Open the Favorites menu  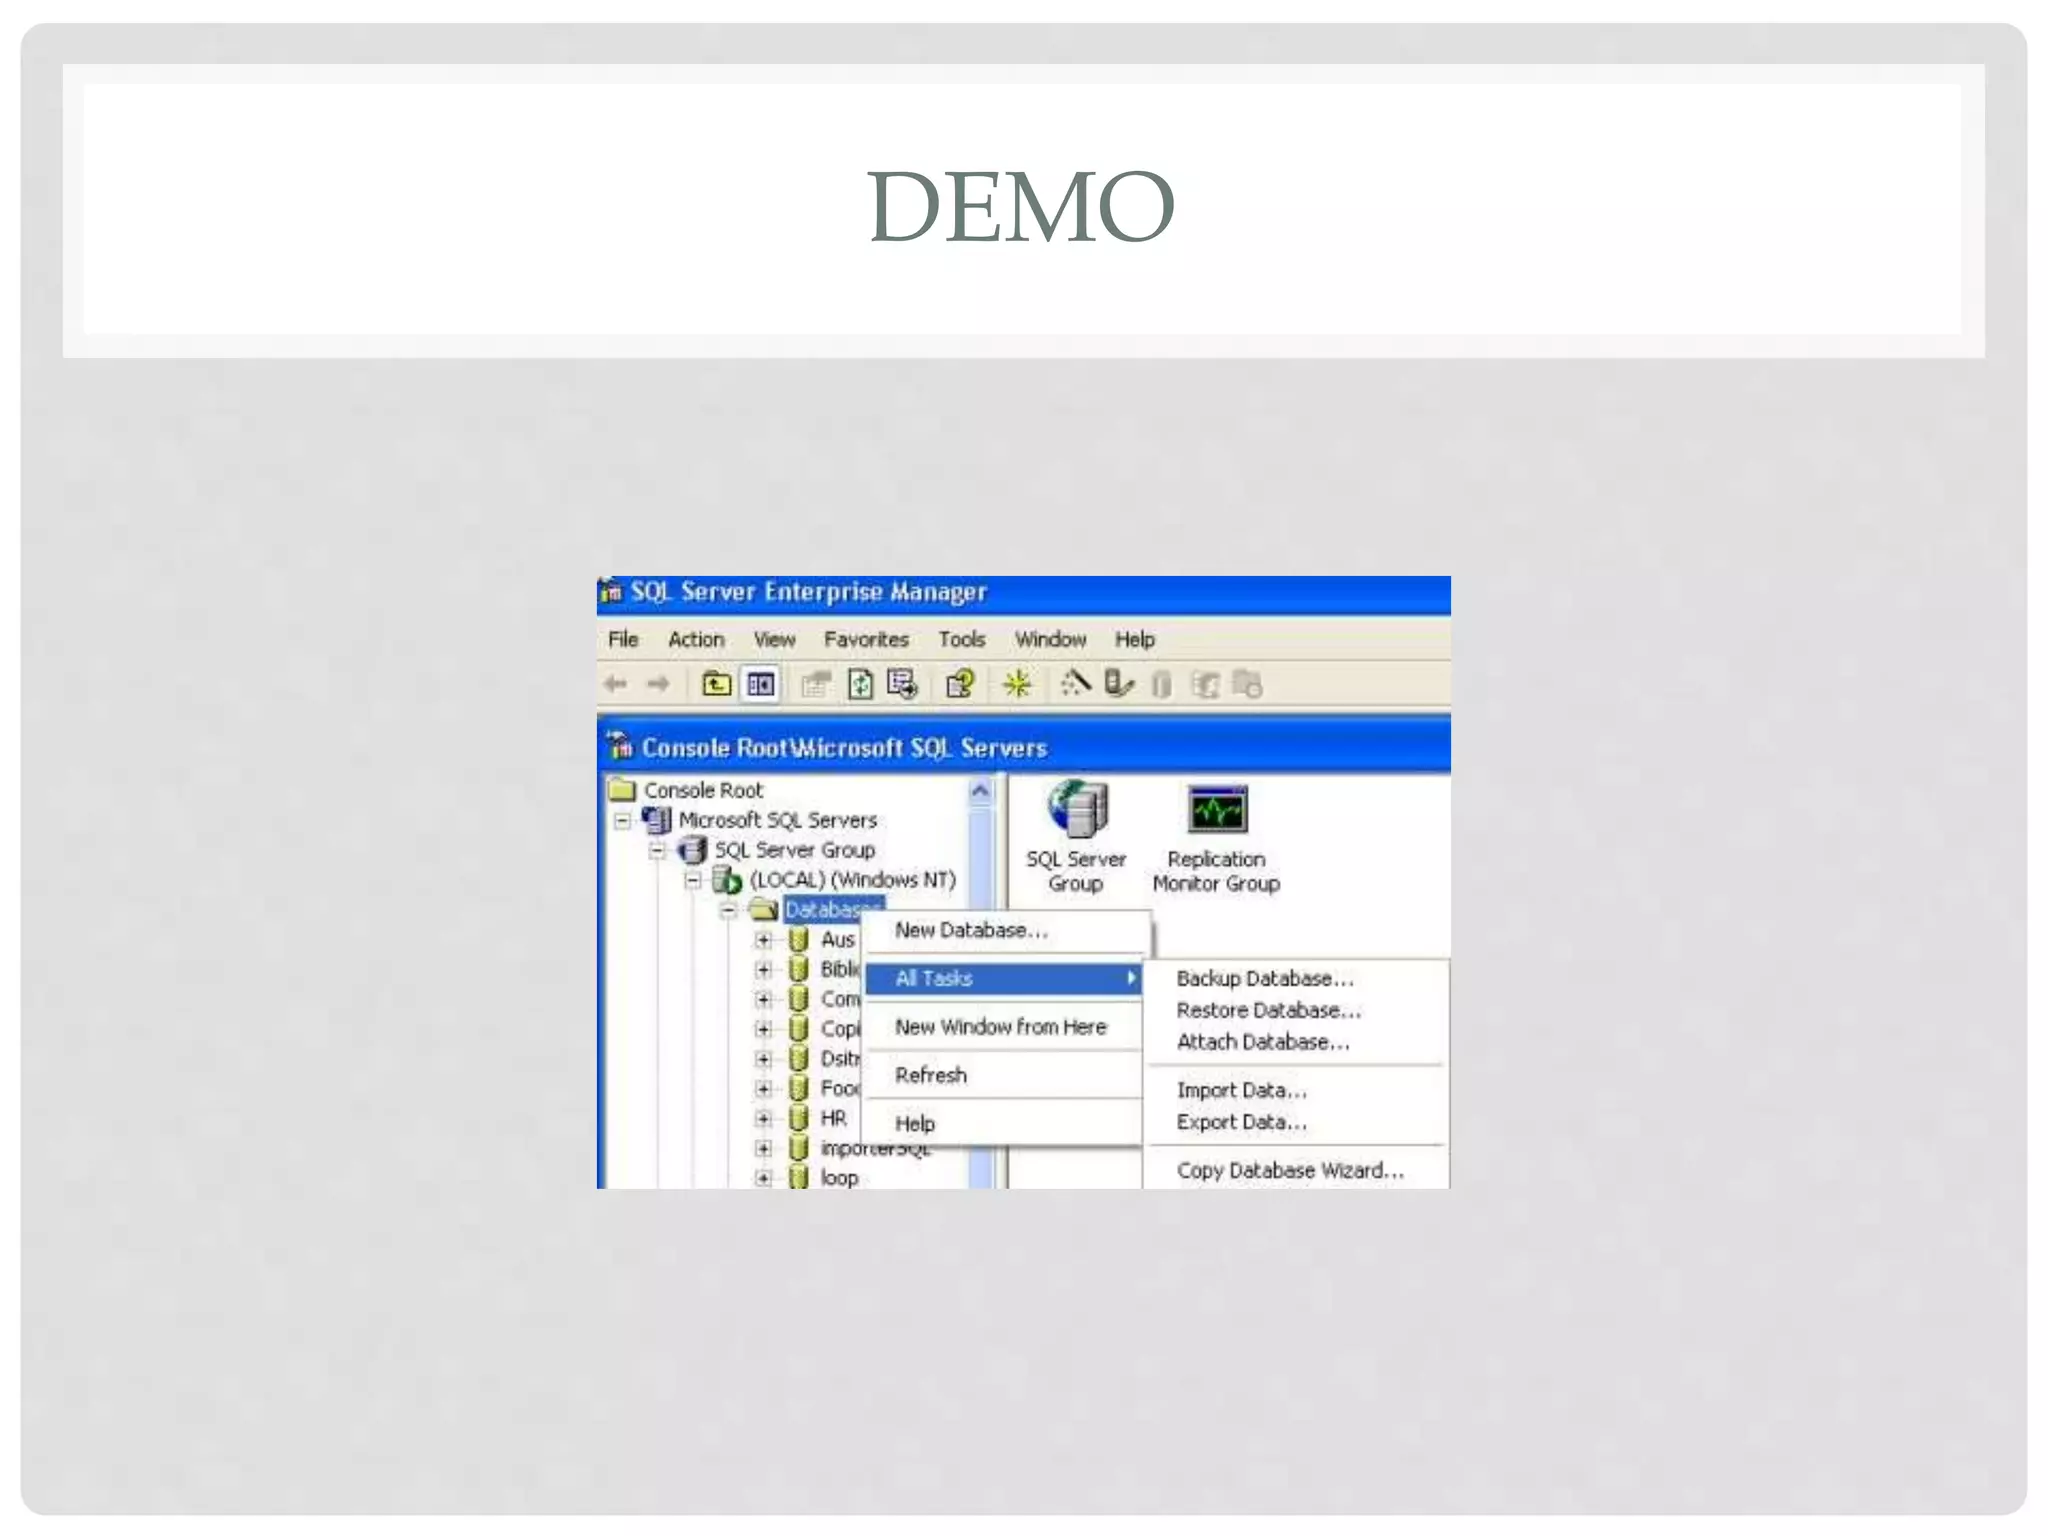[866, 639]
